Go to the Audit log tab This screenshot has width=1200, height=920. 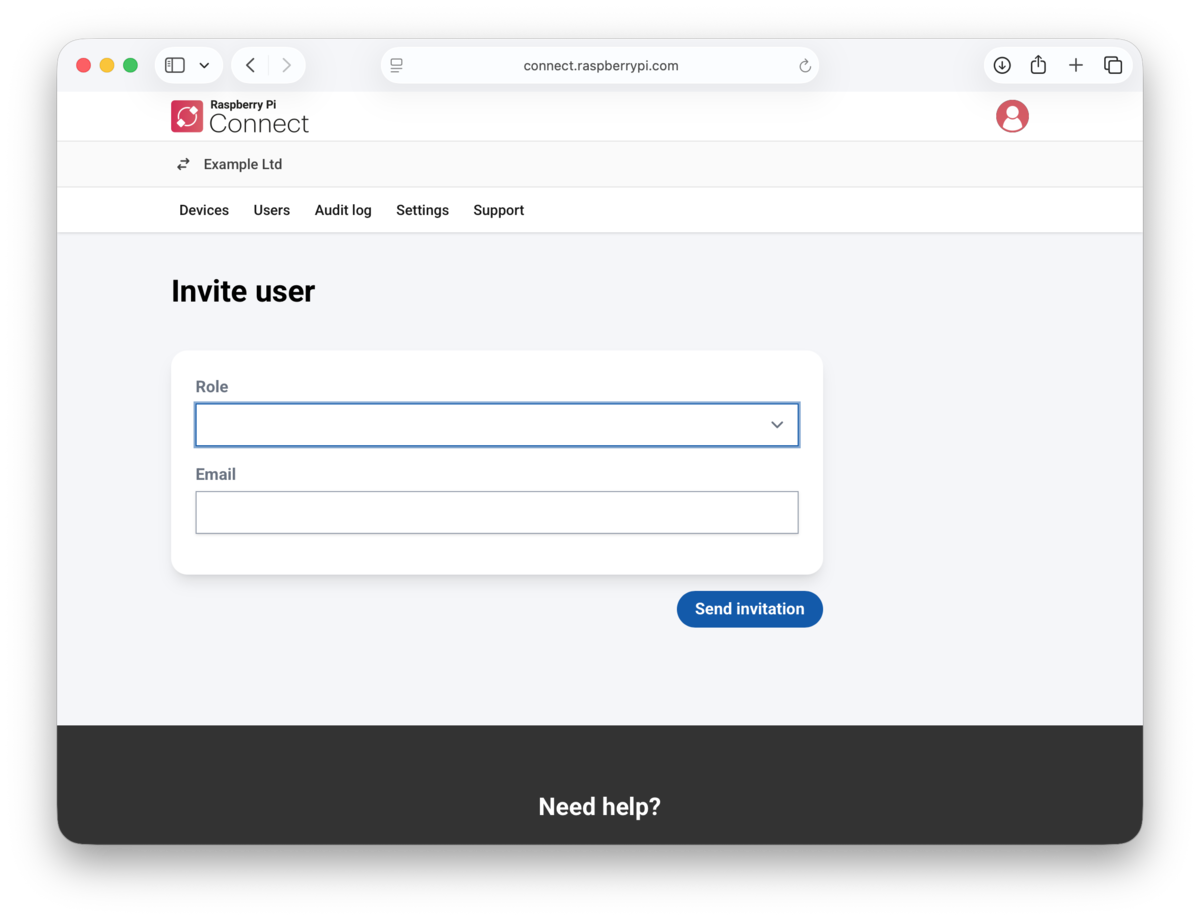[x=343, y=210]
